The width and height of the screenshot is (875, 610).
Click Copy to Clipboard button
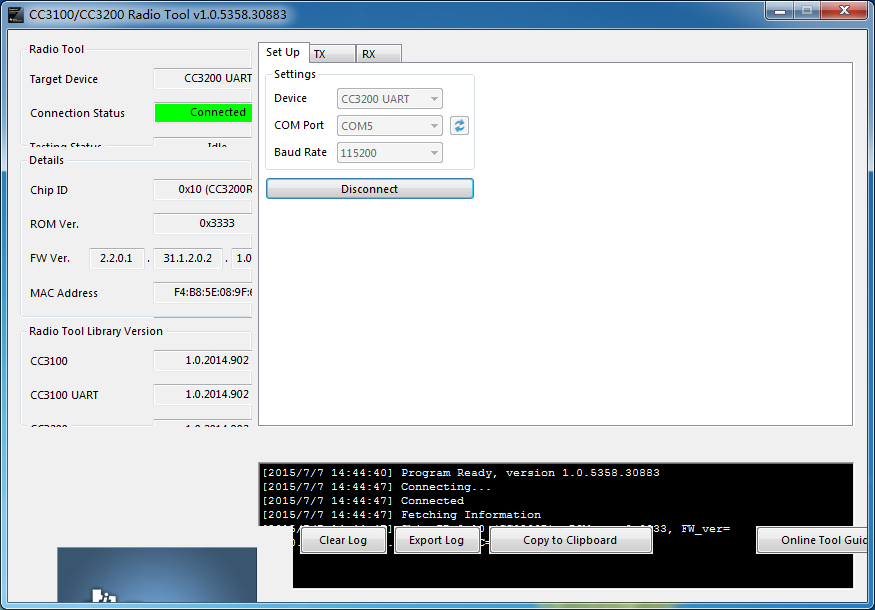570,540
